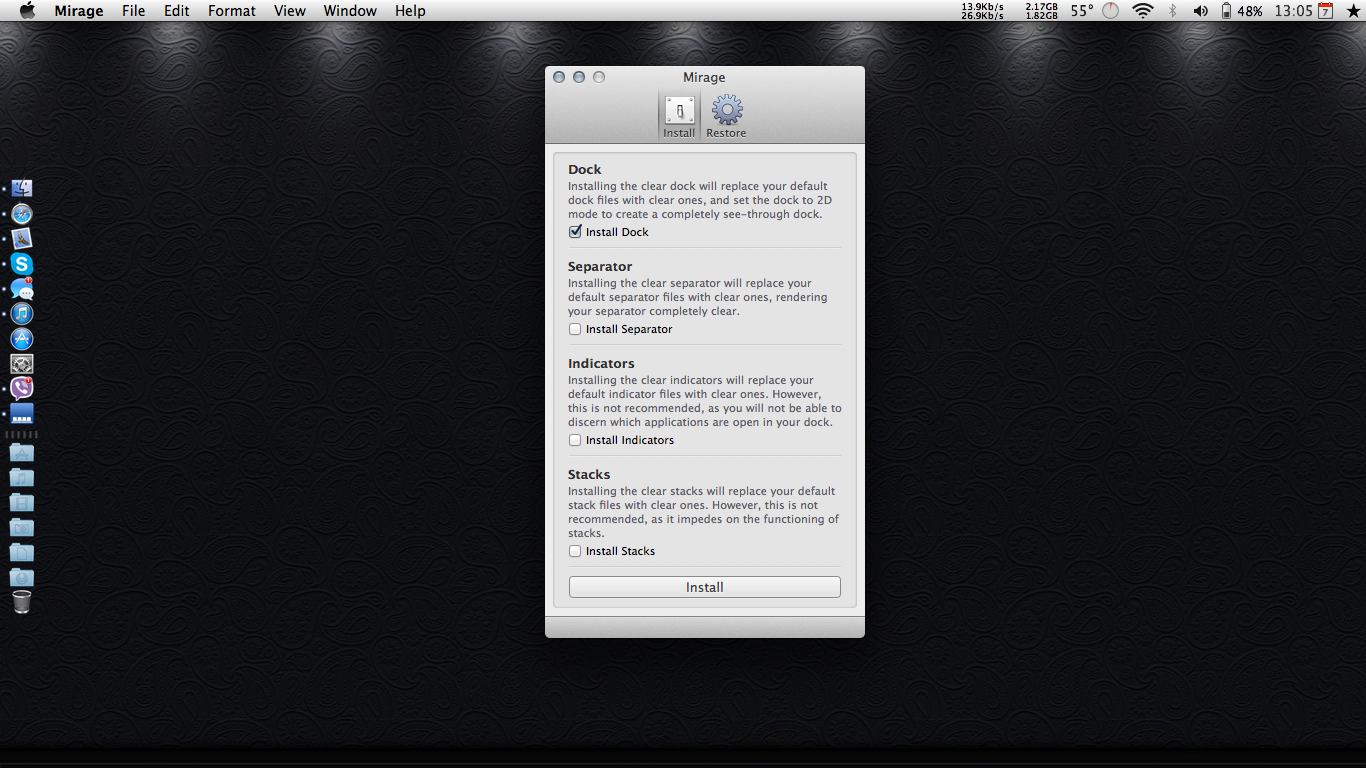Tick the Install Indicators checkbox
Image resolution: width=1366 pixels, height=768 pixels.
pyautogui.click(x=575, y=440)
